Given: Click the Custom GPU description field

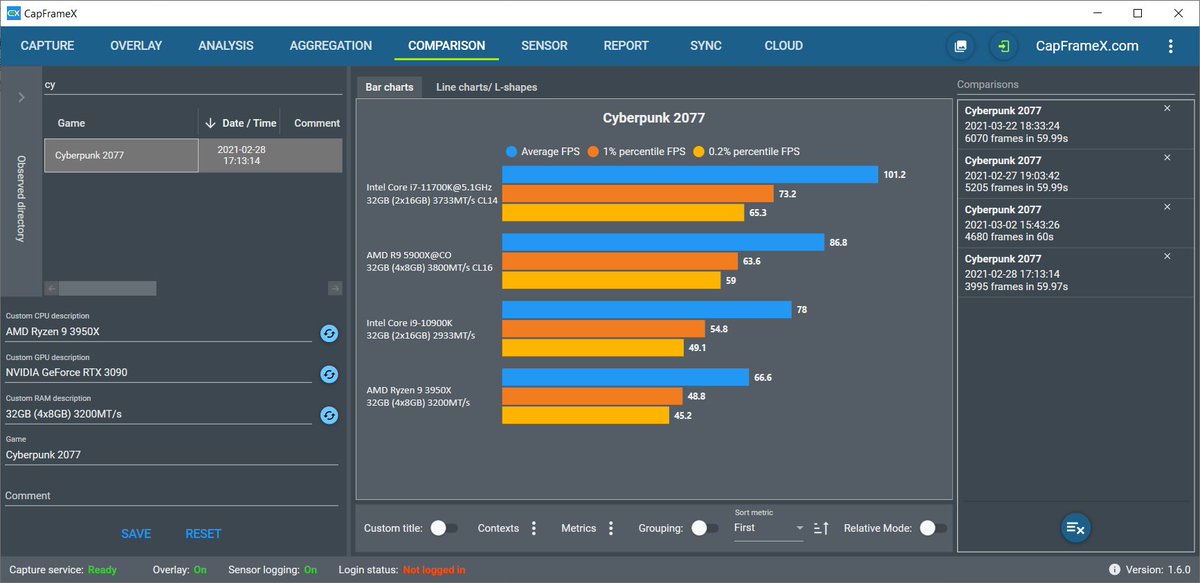Looking at the screenshot, I should click(158, 373).
